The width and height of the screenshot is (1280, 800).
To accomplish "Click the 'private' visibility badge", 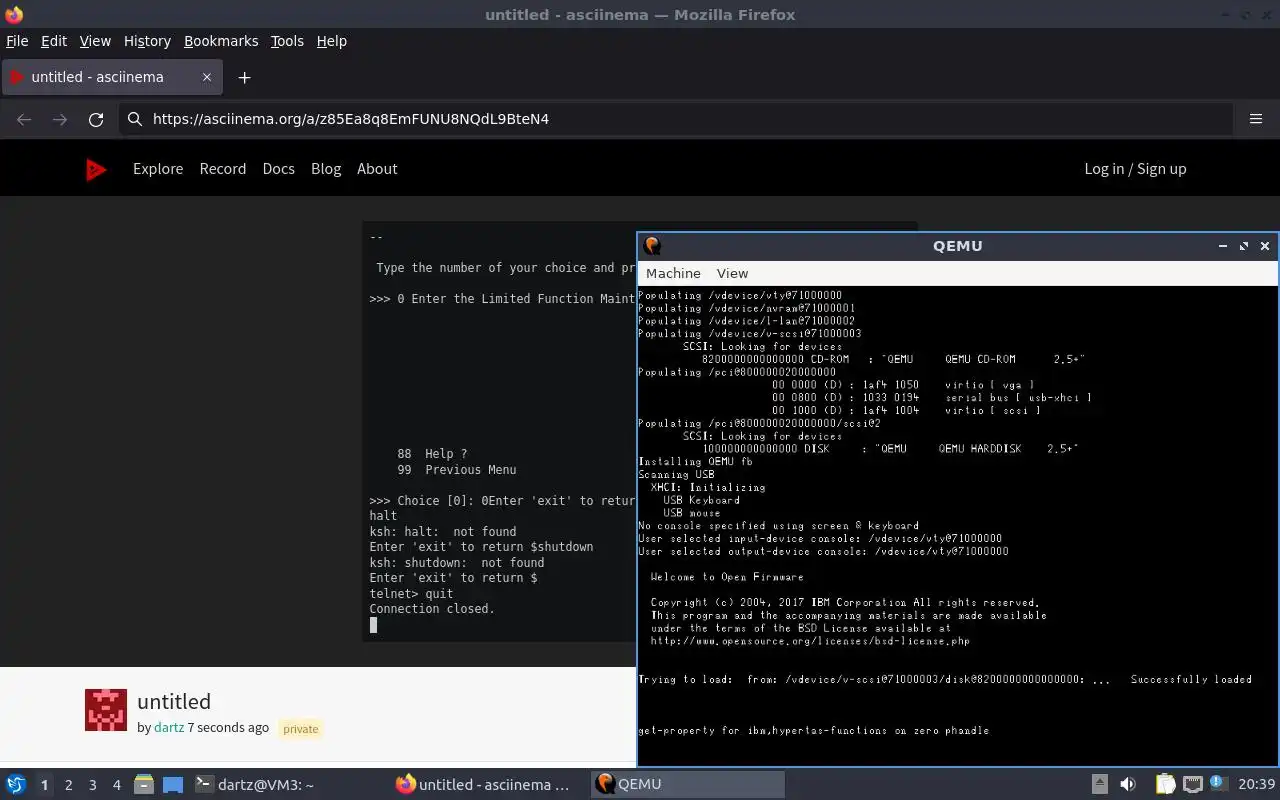I will 300,729.
